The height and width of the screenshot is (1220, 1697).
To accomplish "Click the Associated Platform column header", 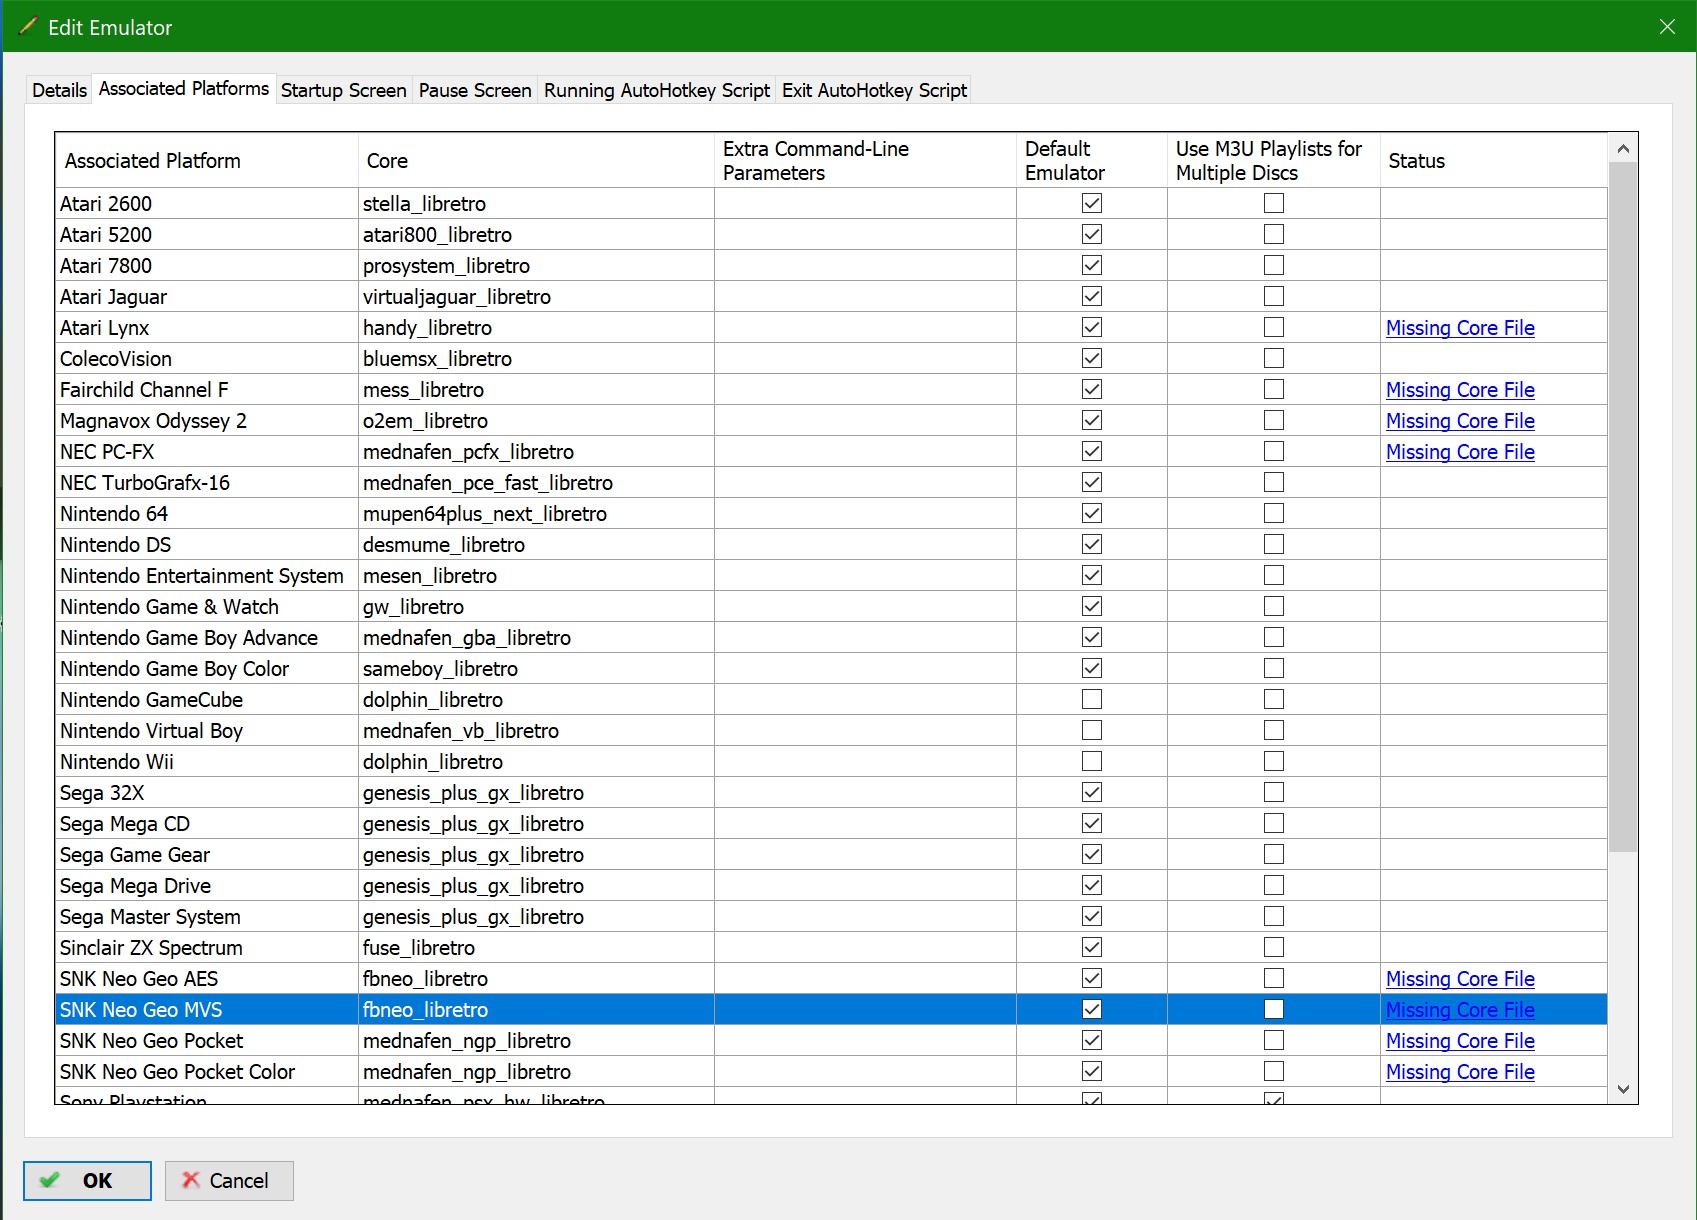I will click(x=206, y=161).
